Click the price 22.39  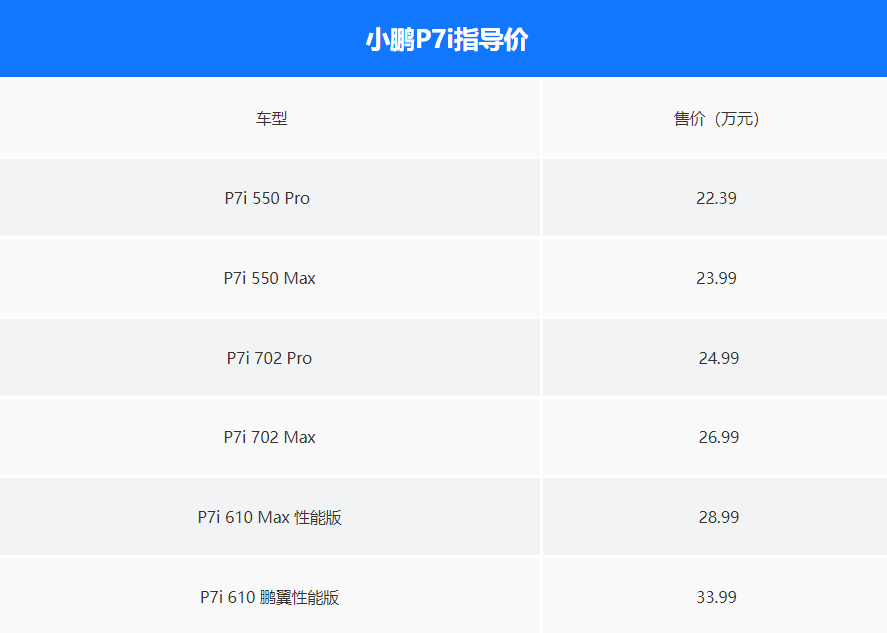pos(716,198)
